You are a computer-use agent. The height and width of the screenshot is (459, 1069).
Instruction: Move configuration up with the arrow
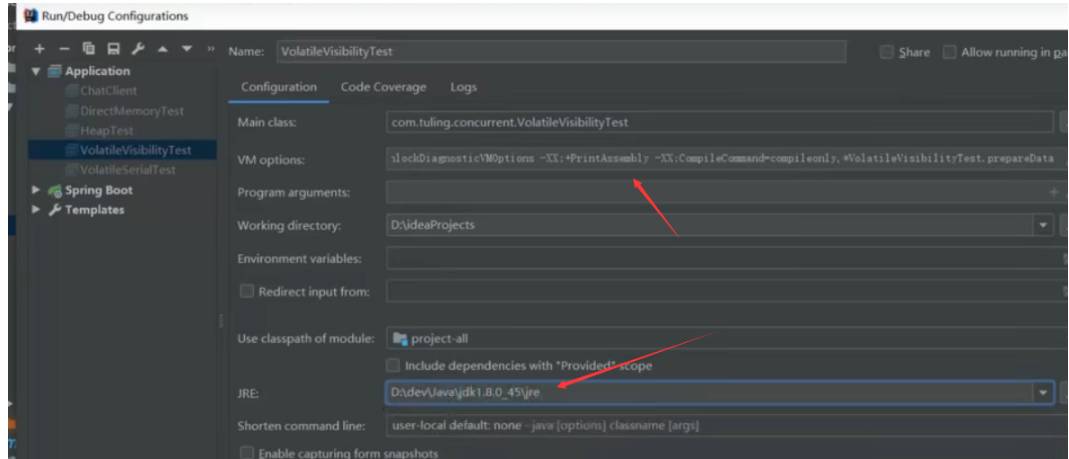[x=162, y=50]
